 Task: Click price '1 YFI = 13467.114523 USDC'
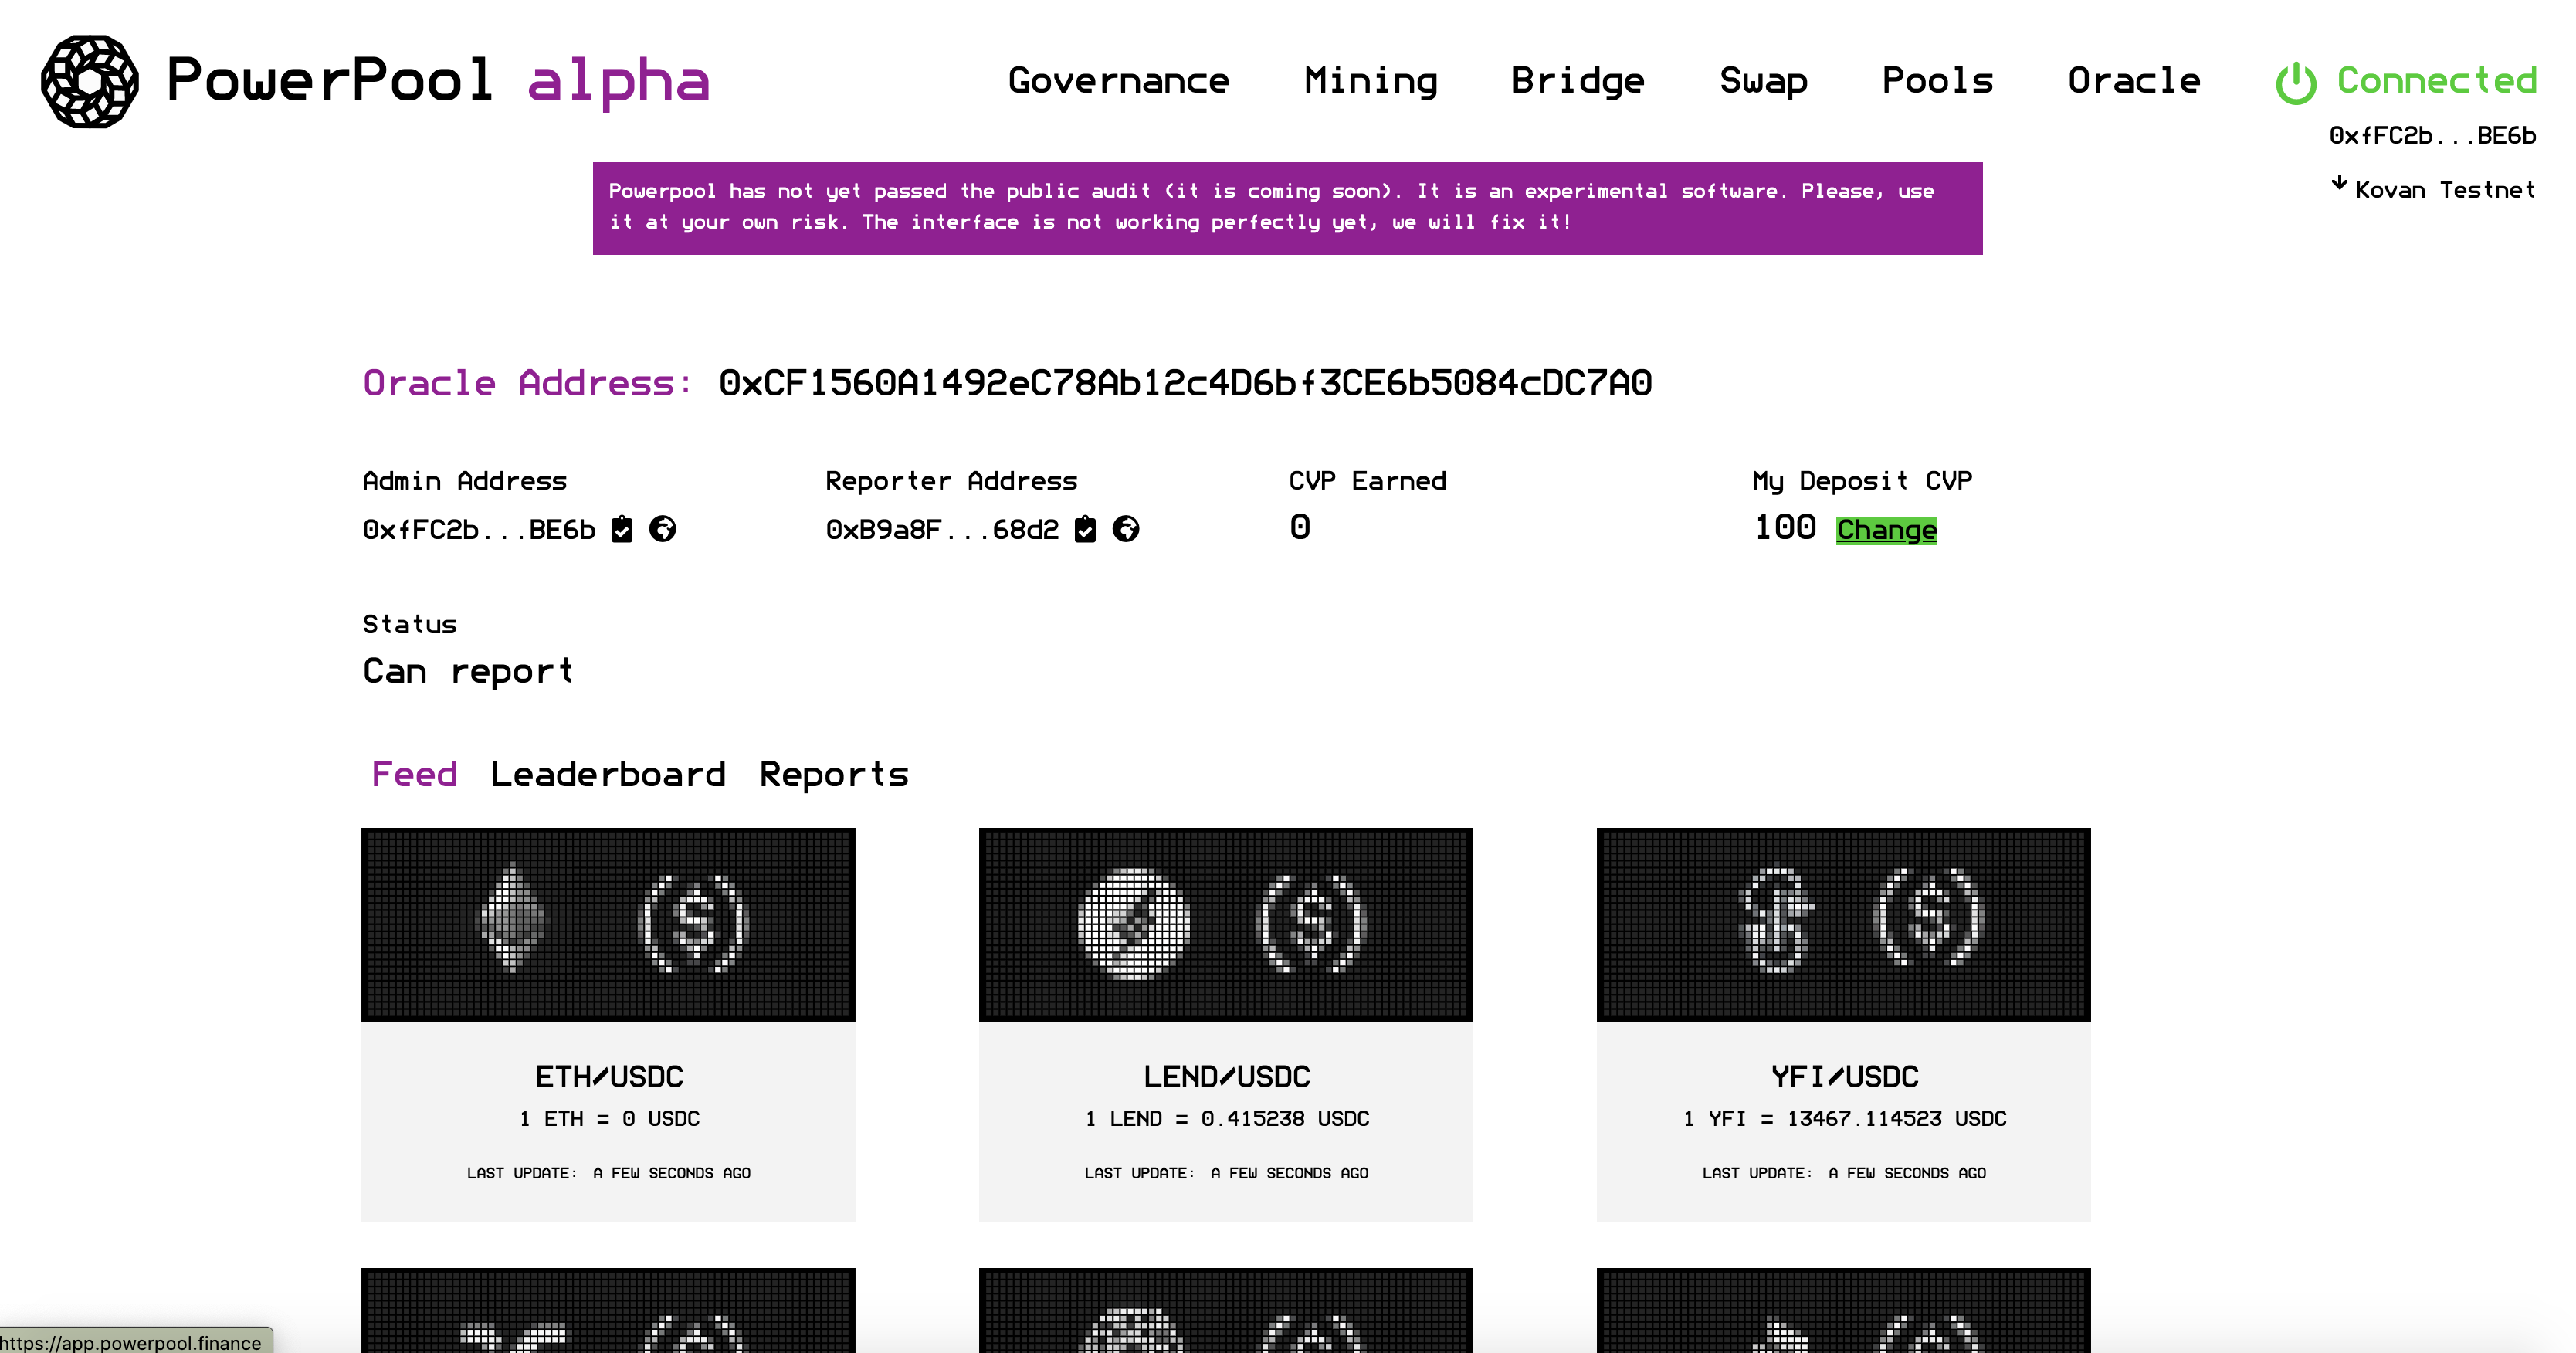tap(1844, 1118)
